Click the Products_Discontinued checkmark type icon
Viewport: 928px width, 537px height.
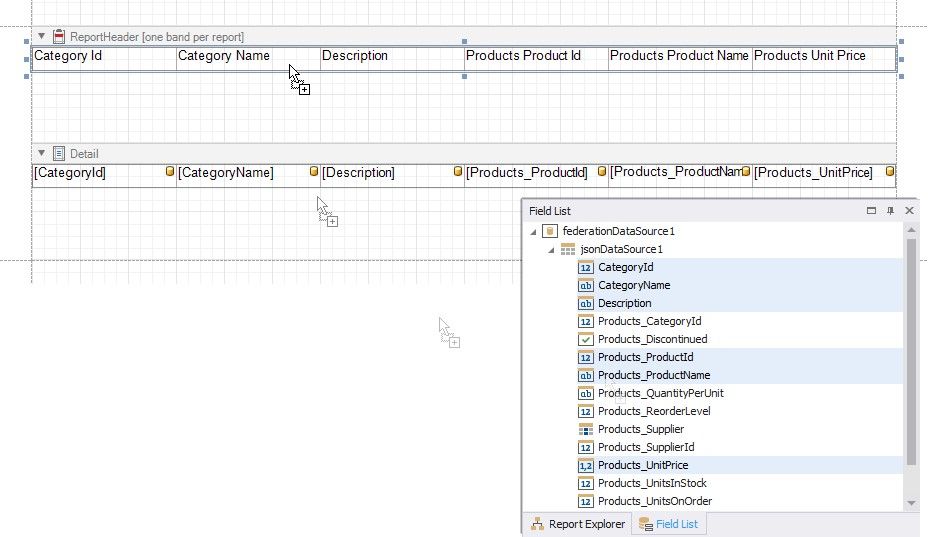click(x=586, y=339)
